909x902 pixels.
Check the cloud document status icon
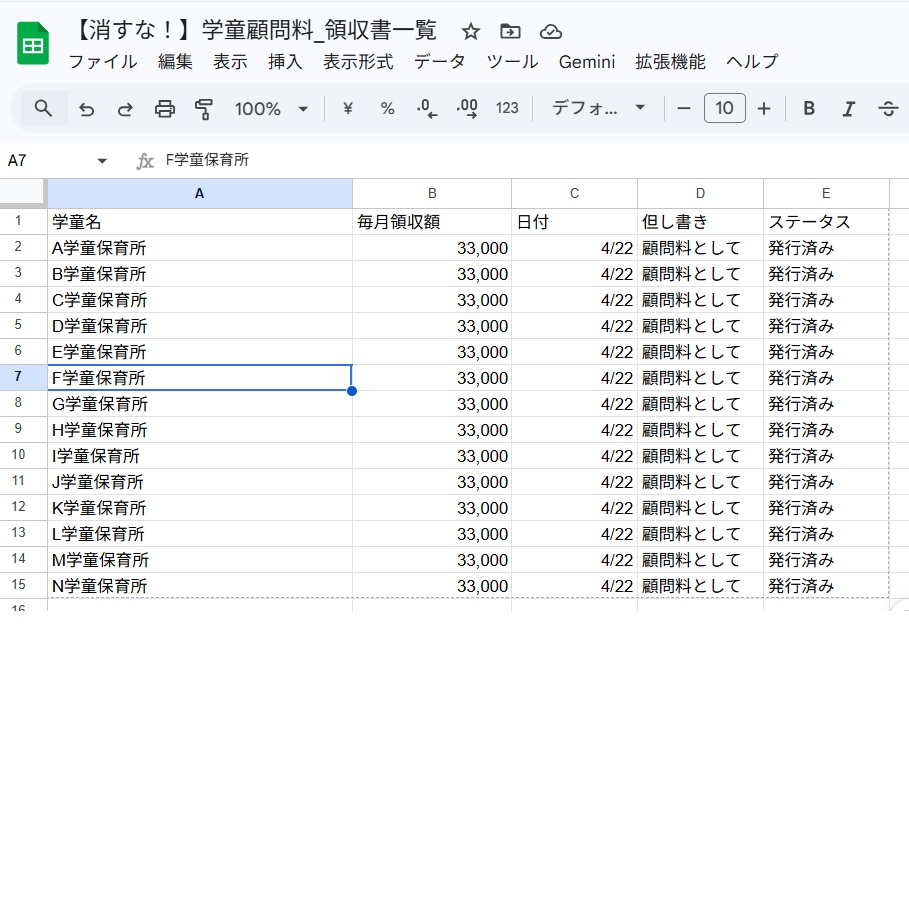(x=550, y=31)
